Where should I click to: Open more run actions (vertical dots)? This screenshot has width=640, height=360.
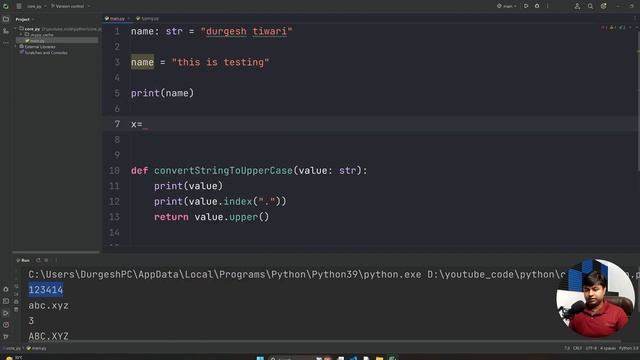coord(548,6)
